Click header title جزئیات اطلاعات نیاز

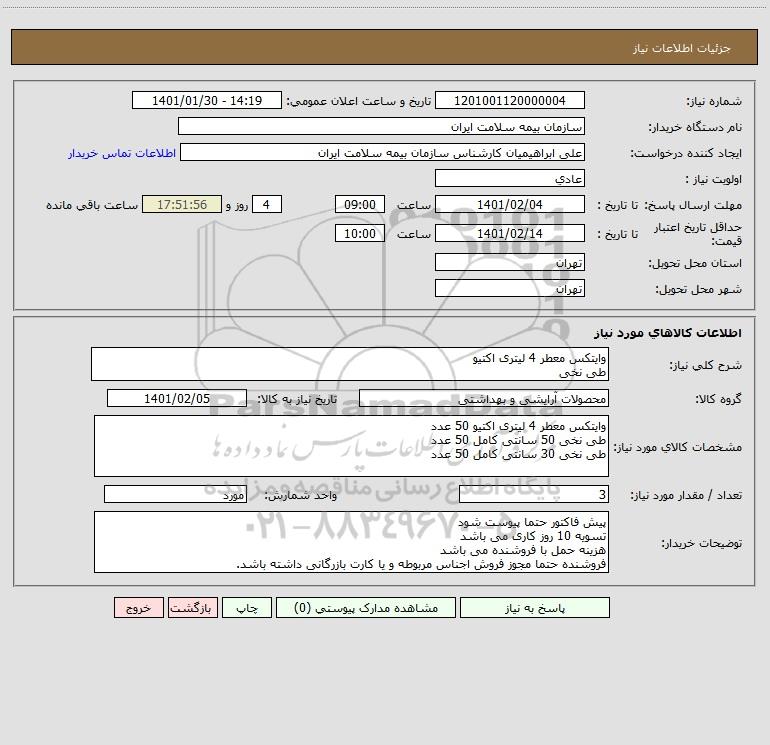point(682,48)
